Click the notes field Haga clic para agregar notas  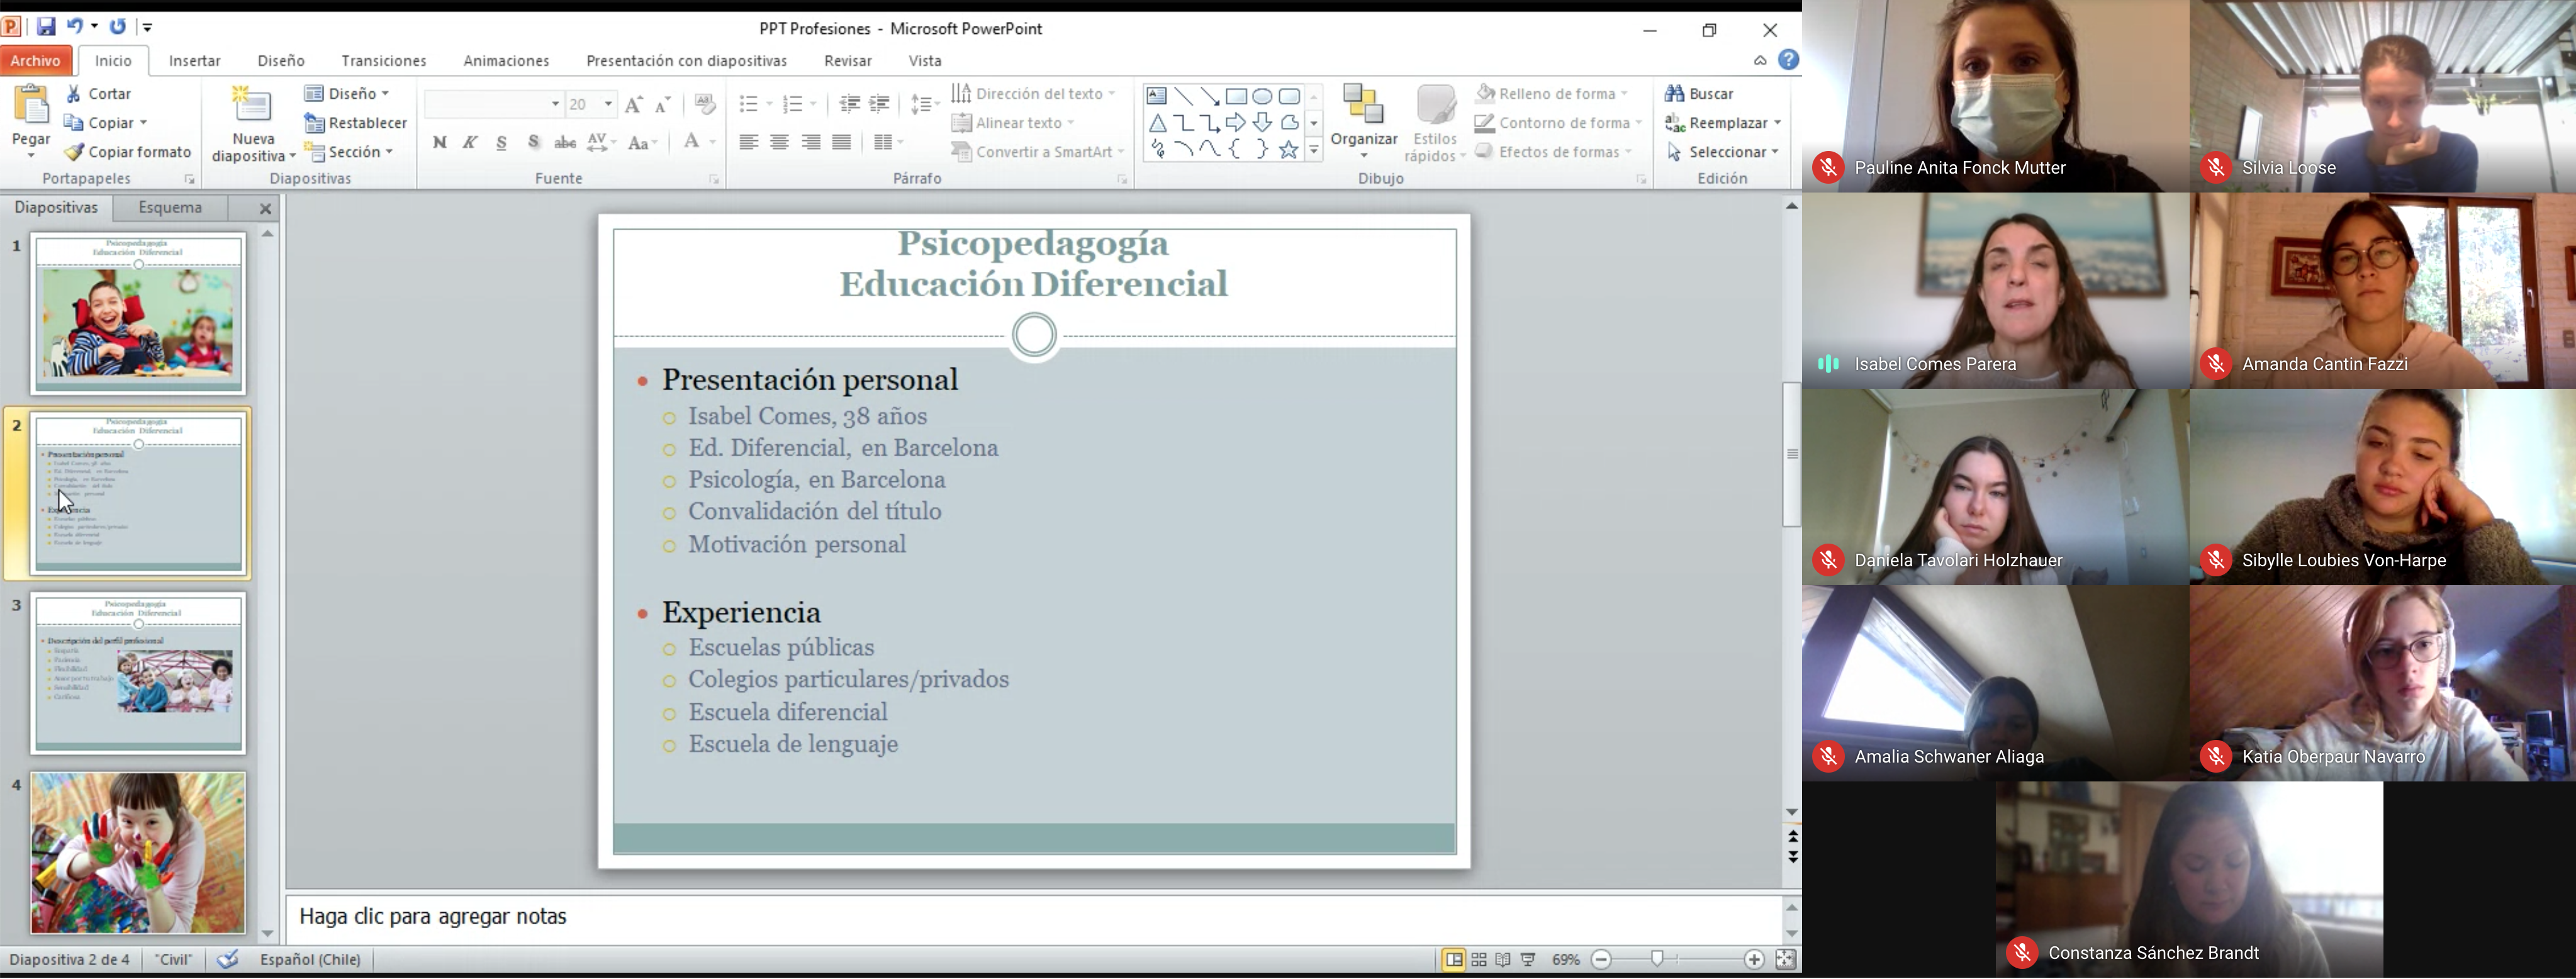[1033, 917]
